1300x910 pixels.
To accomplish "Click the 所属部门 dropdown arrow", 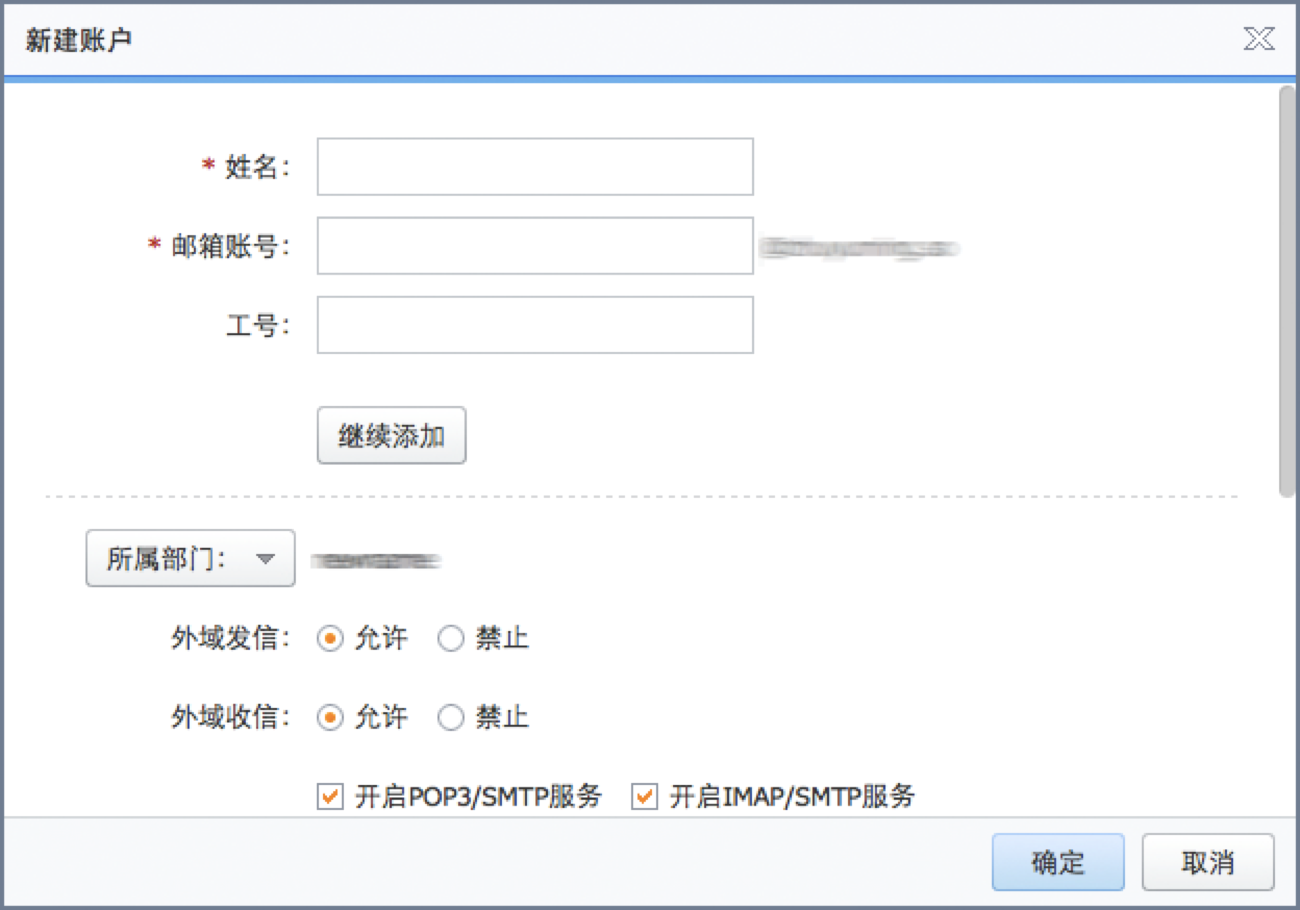I will tap(266, 558).
